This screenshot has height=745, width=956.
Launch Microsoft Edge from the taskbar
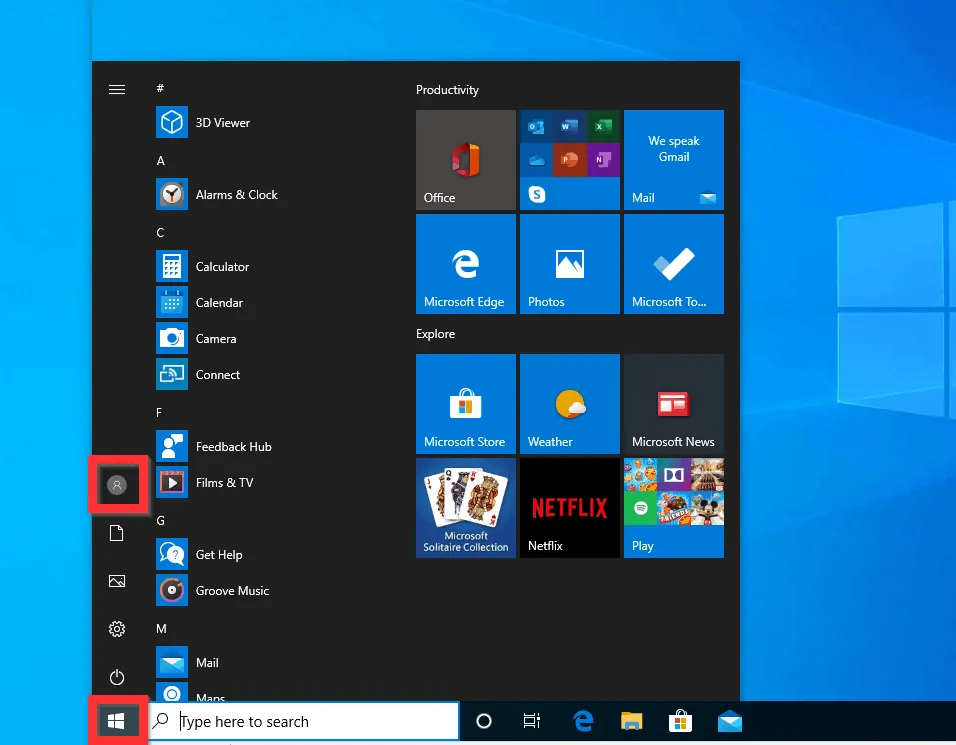click(582, 720)
